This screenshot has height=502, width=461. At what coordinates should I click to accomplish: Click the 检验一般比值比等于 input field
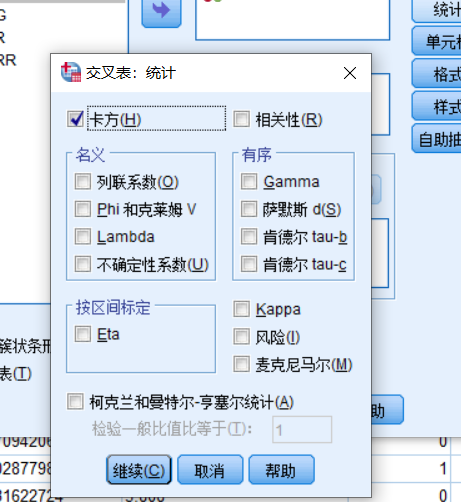click(302, 429)
